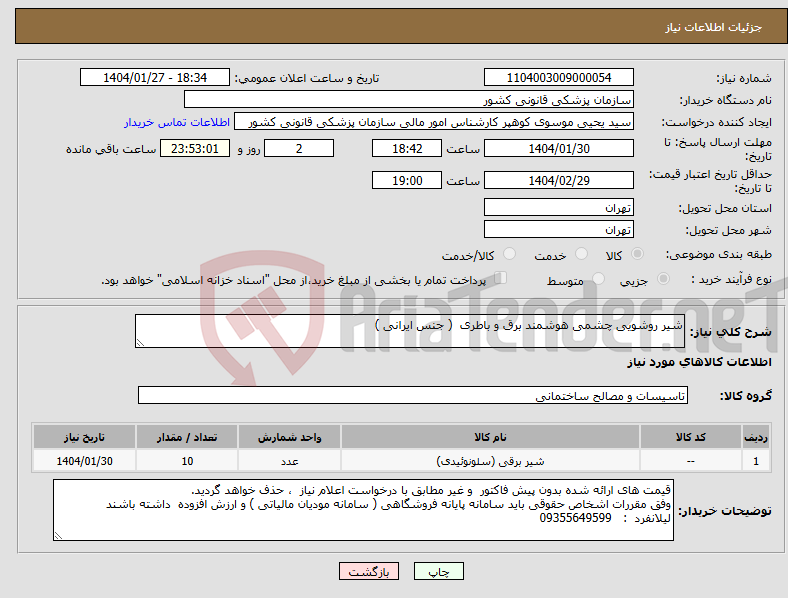Click the نوع فرآیند خرید label
Viewport: 788px width, 598px height.
732,279
